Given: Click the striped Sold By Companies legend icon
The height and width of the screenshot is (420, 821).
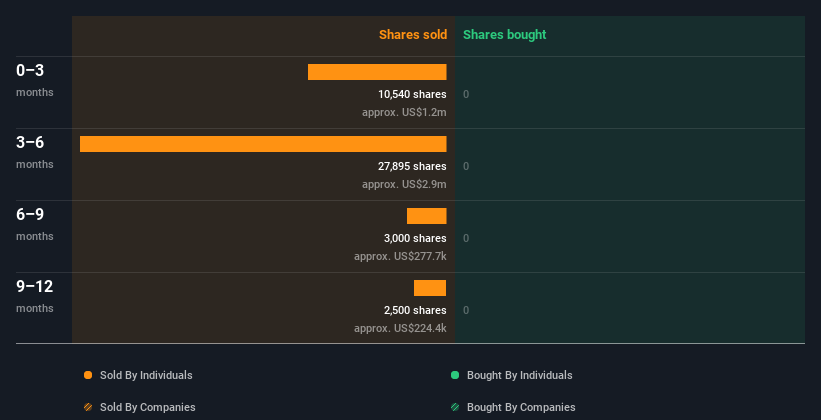Looking at the screenshot, I should click(x=88, y=407).
